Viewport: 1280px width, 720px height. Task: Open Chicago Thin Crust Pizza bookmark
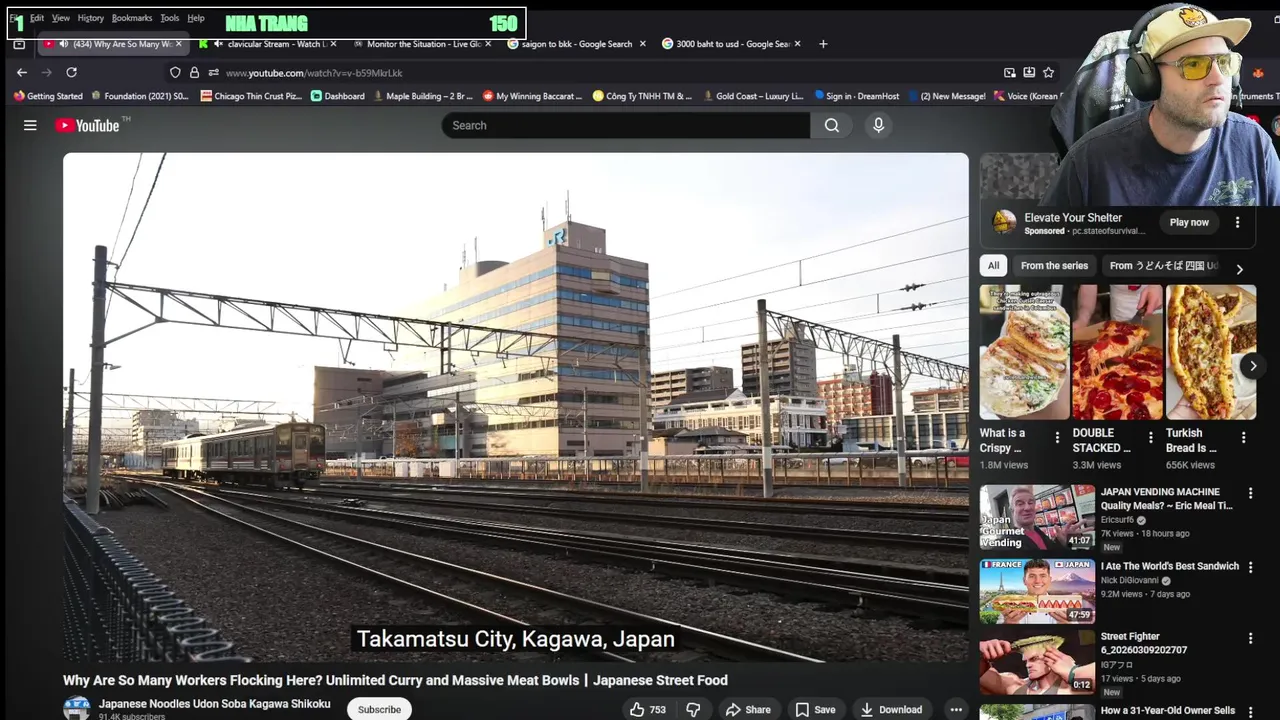[251, 96]
